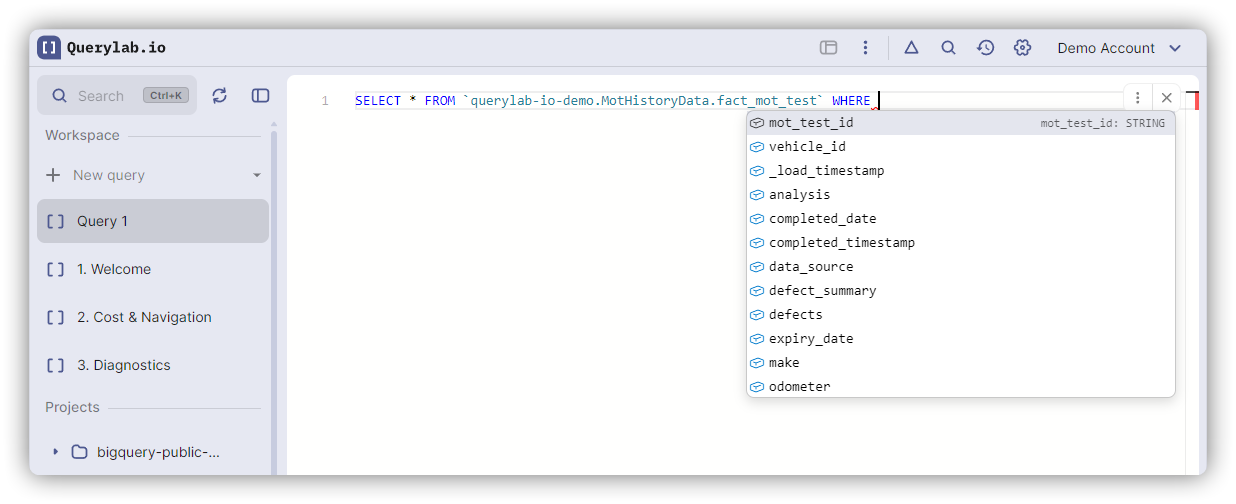The height and width of the screenshot is (504, 1236).
Task: Select the Query 1 tab
Action: (x=153, y=221)
